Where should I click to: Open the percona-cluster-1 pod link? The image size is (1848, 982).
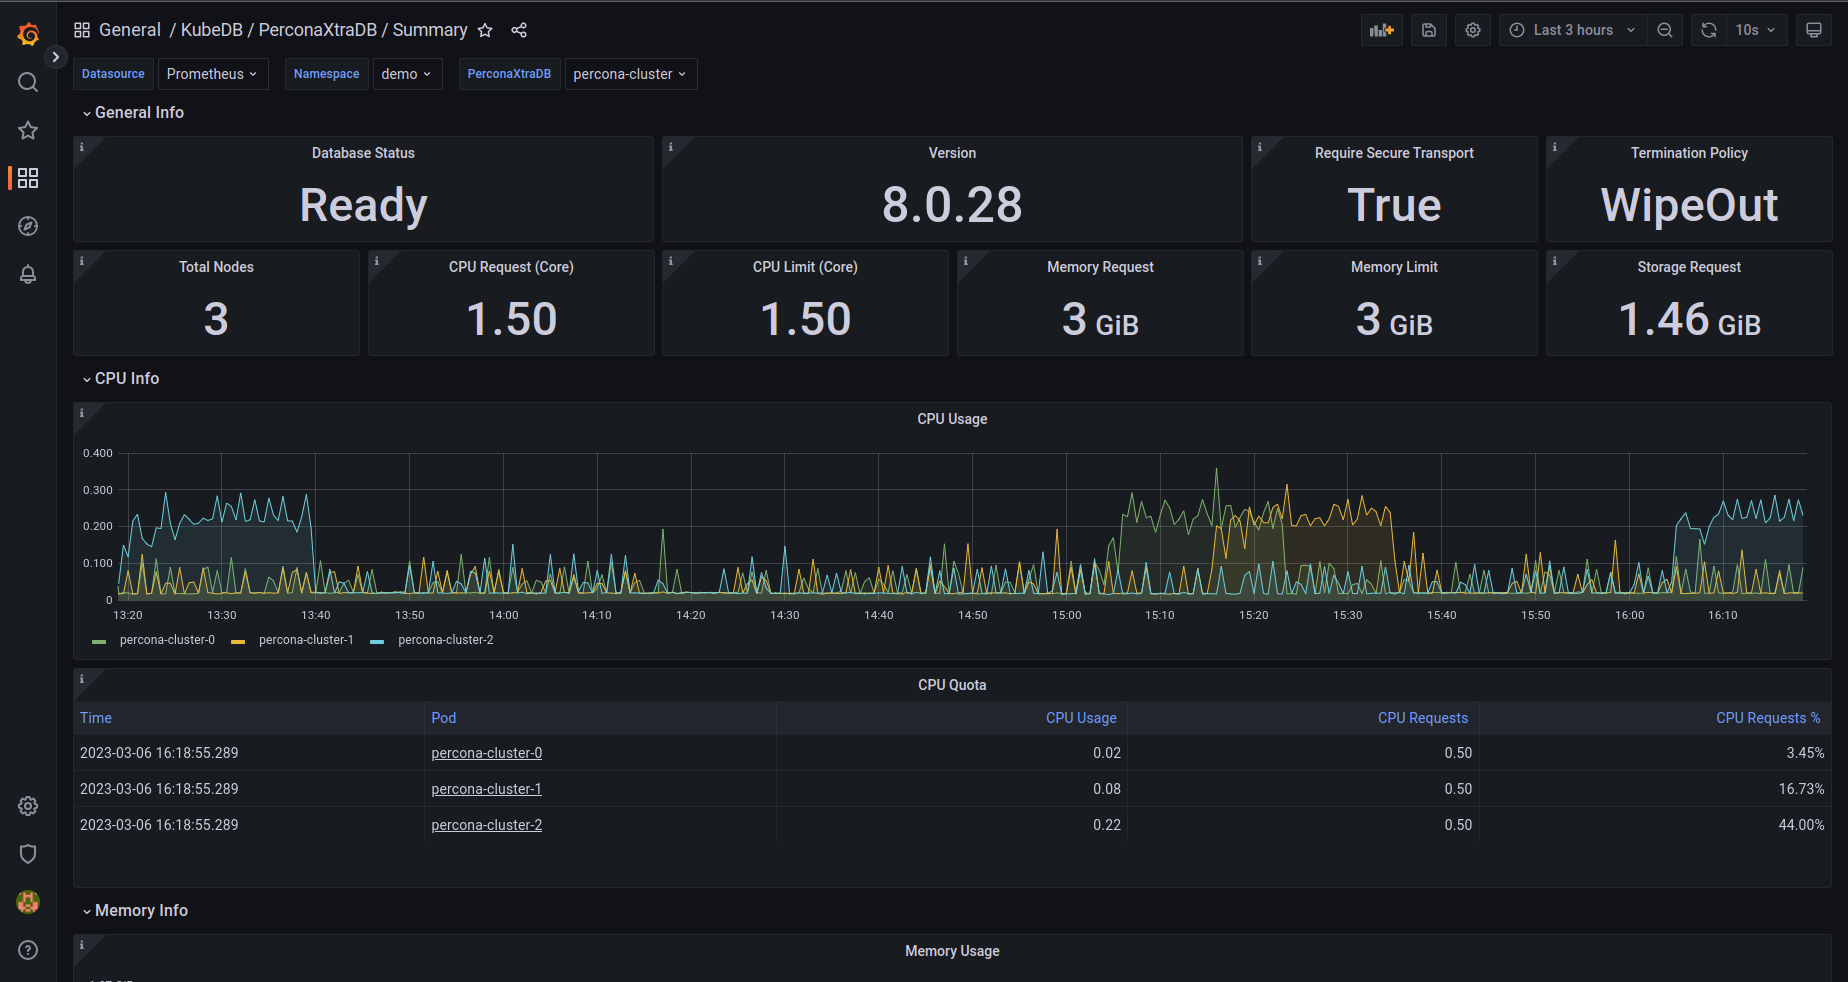pyautogui.click(x=486, y=789)
